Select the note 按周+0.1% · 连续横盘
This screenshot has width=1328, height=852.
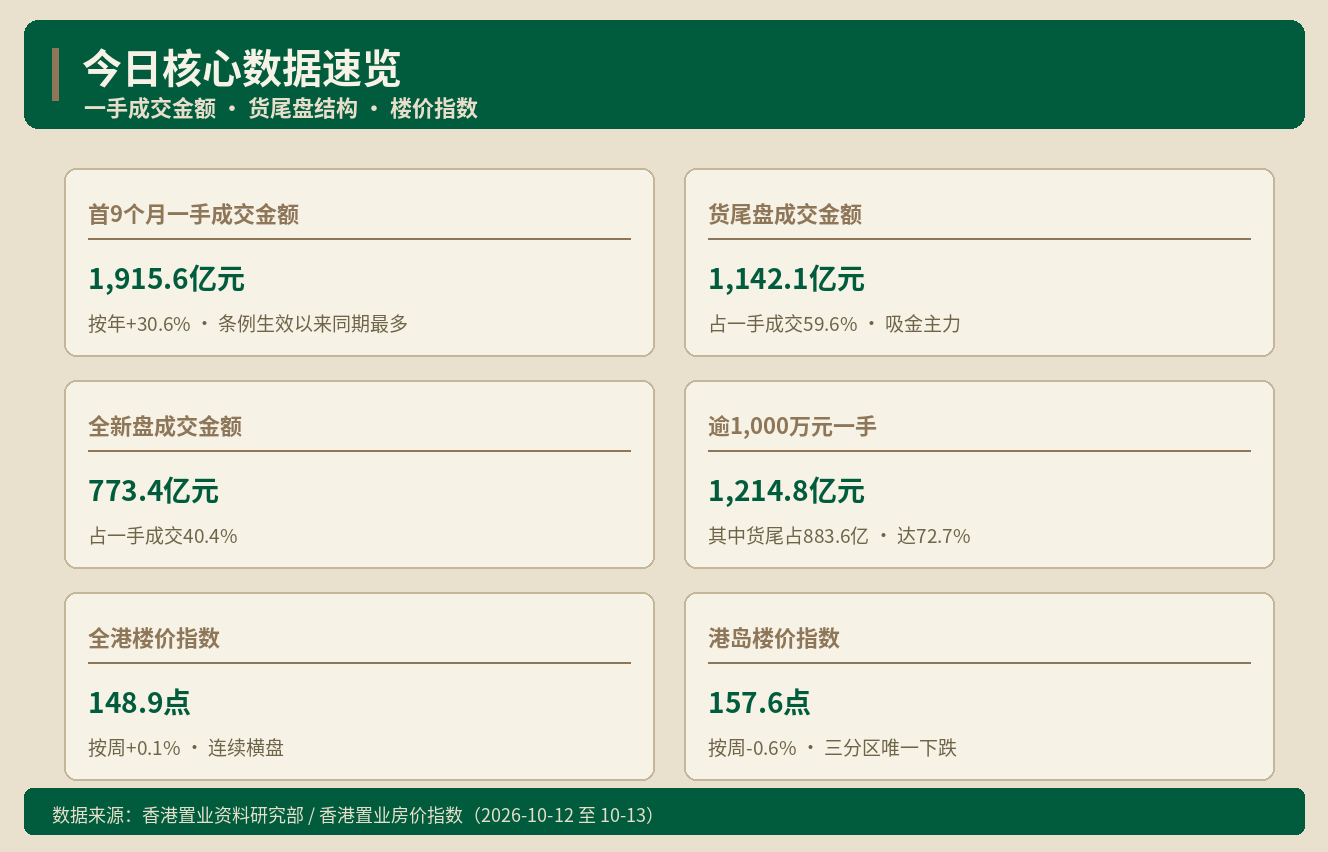[x=186, y=748]
